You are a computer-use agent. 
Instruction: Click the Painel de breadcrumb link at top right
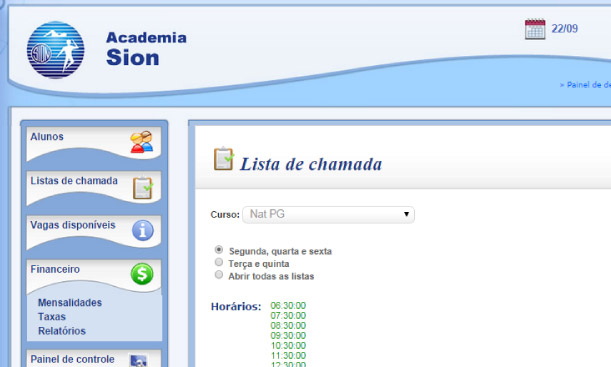click(585, 85)
